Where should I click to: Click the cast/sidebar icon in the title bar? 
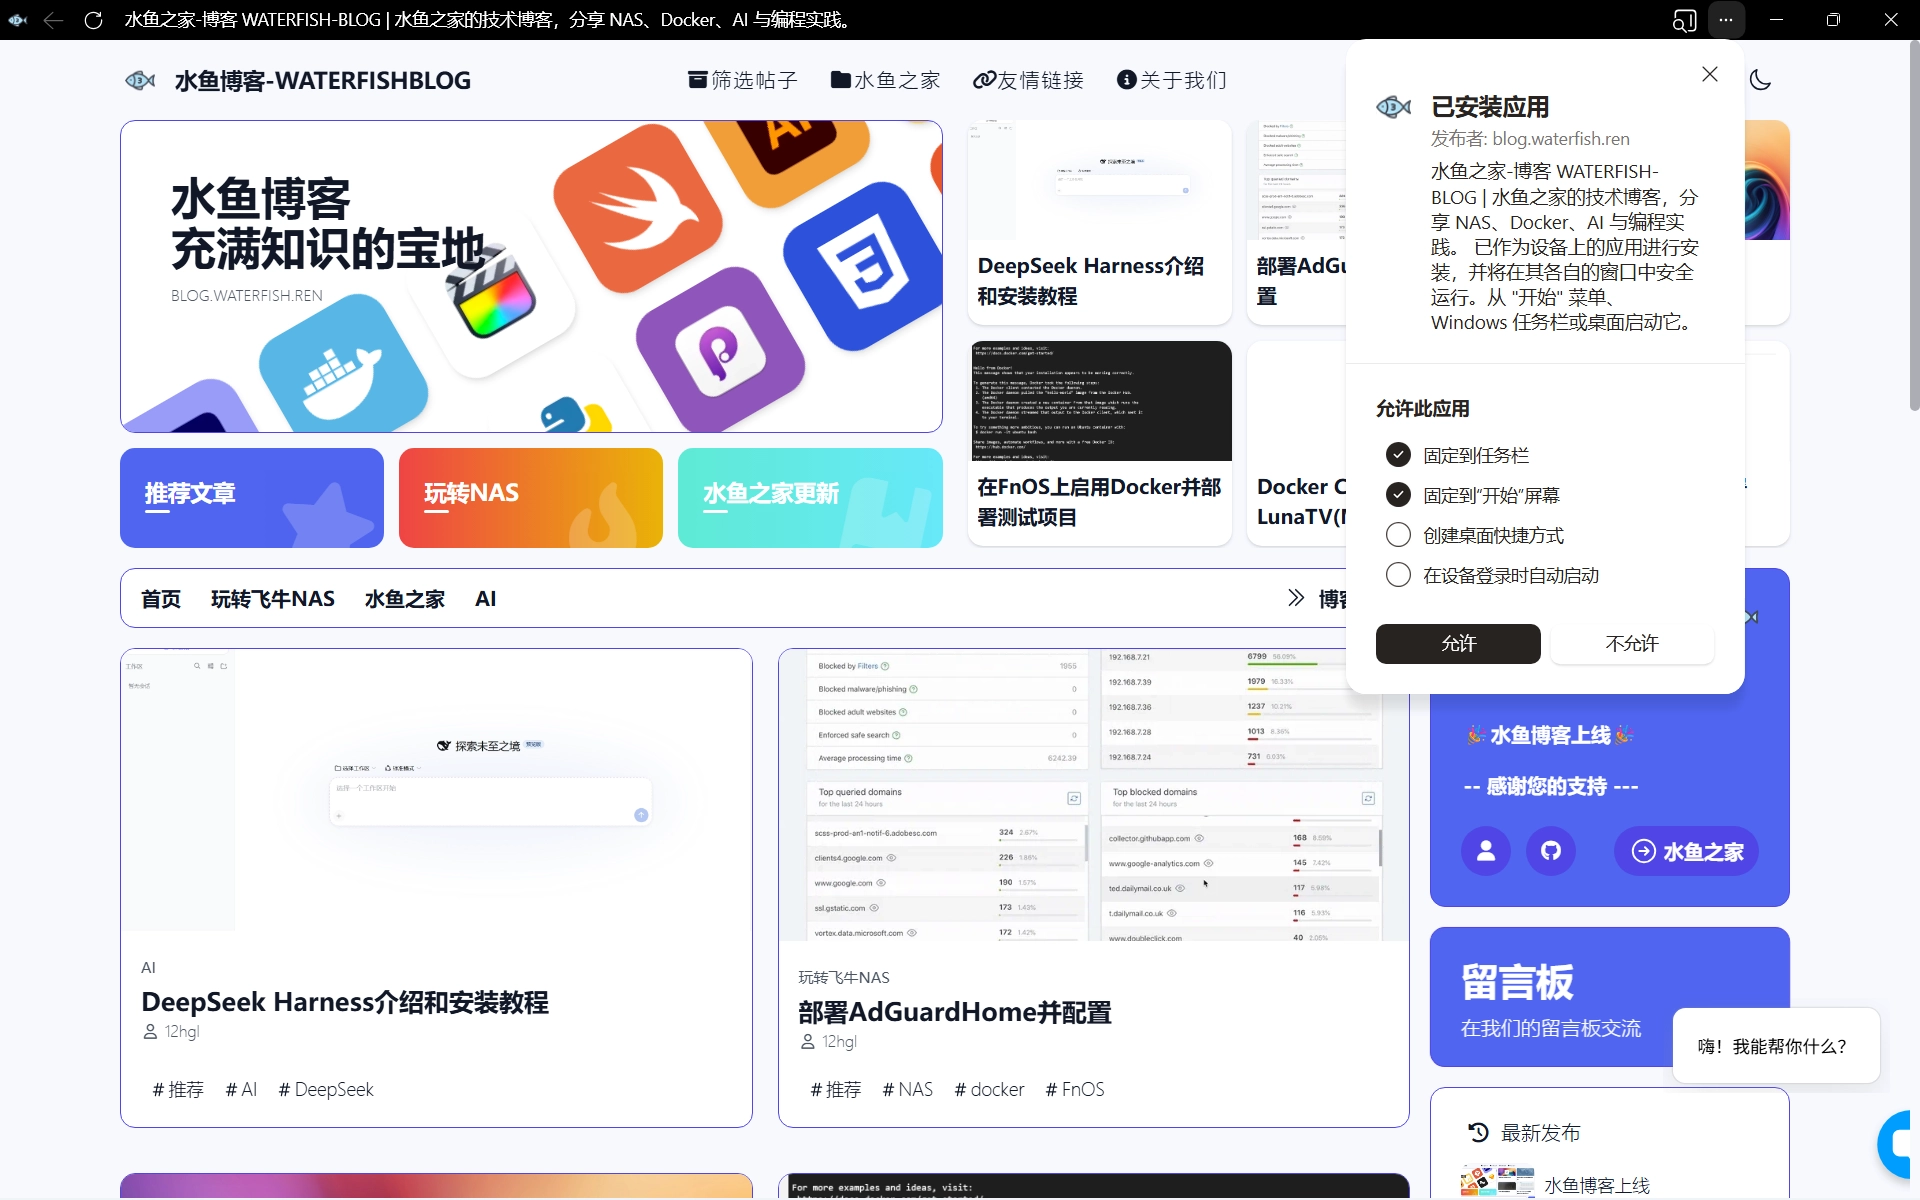[x=1684, y=20]
